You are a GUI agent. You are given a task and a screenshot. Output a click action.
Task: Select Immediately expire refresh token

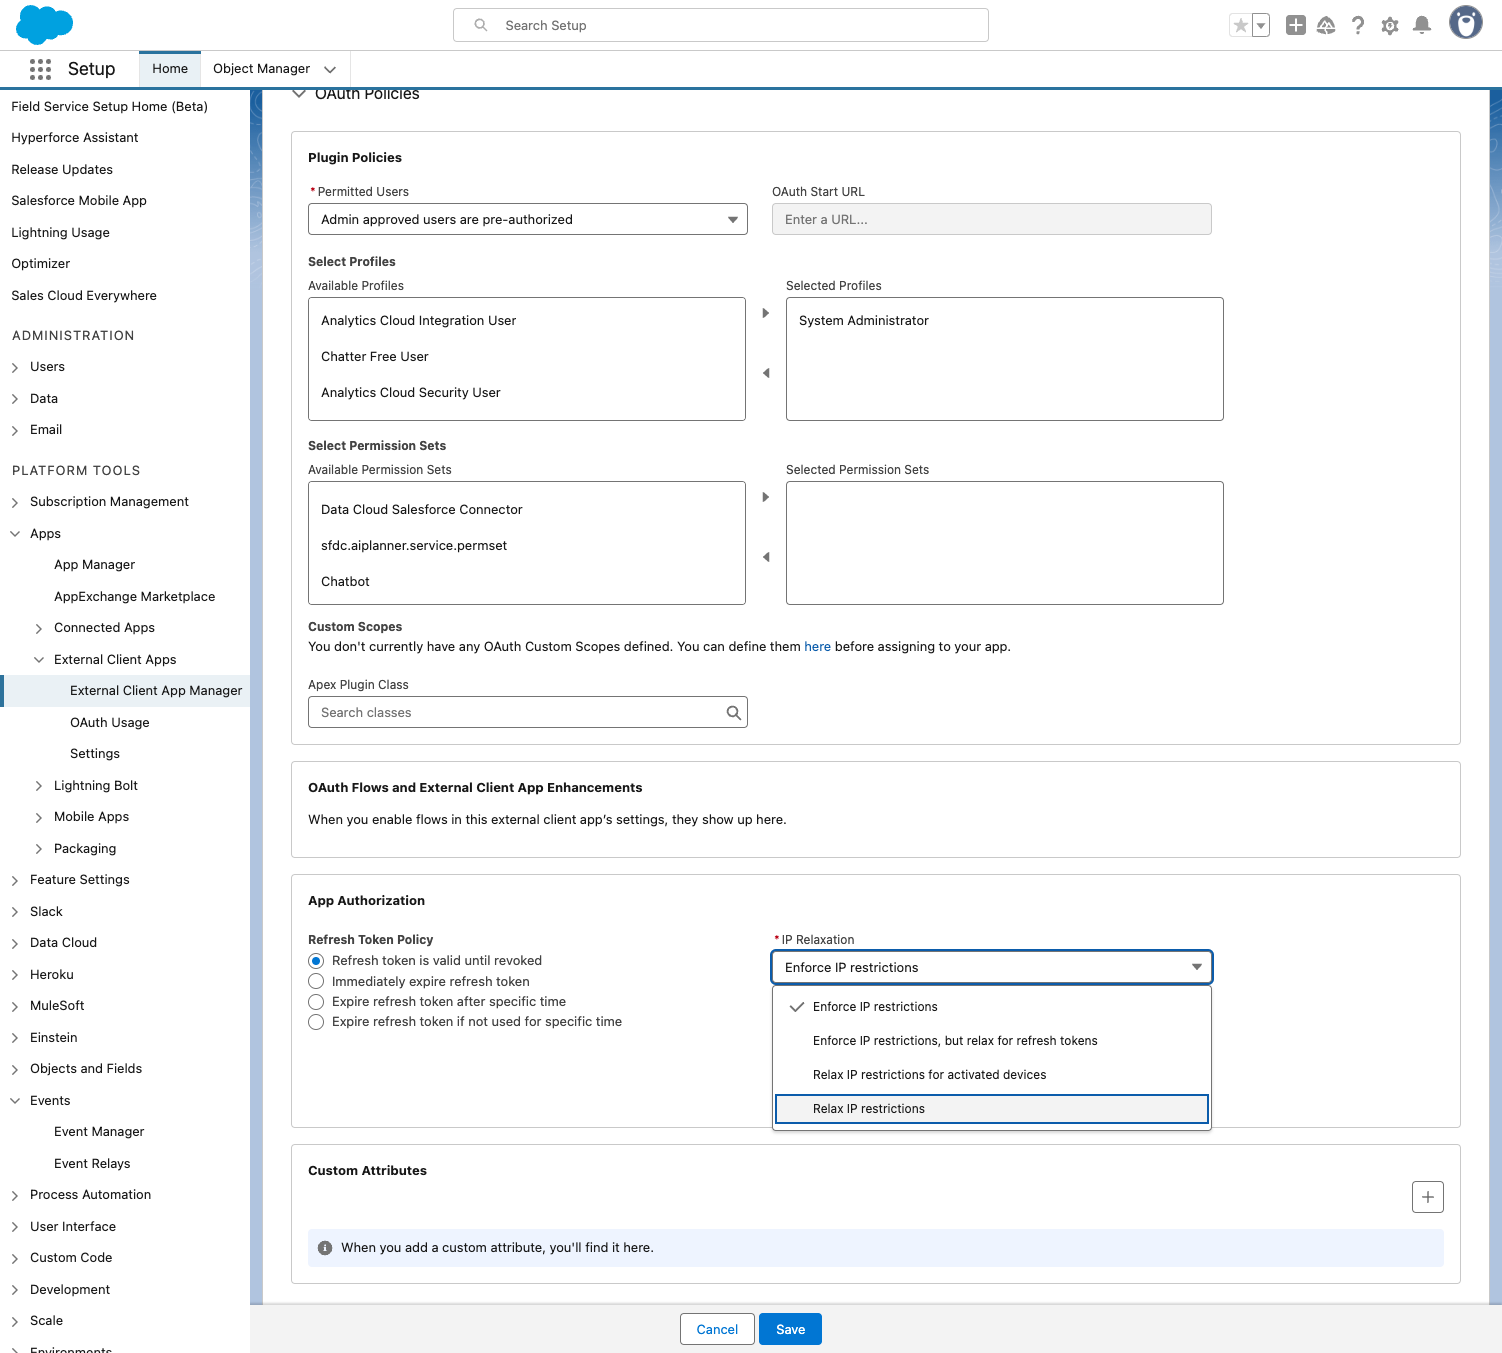tap(317, 982)
